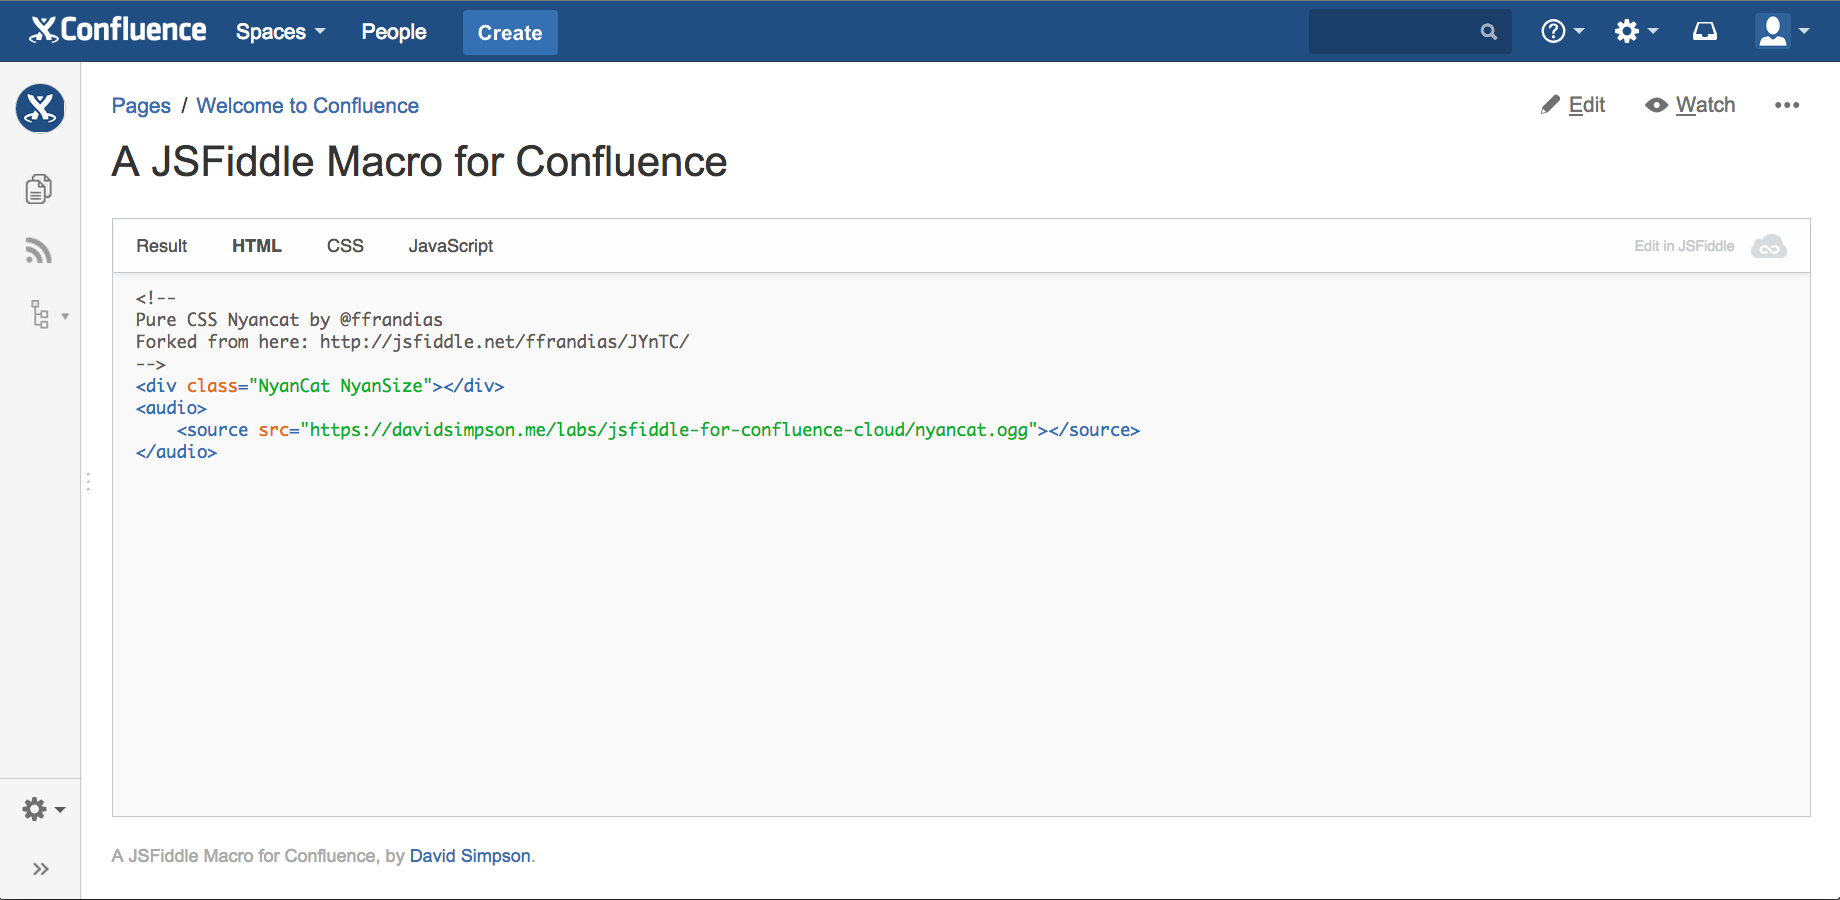The height and width of the screenshot is (900, 1840).
Task: Click the 'Pure CSS Nyancat by @ffrandias' line
Action: (289, 320)
